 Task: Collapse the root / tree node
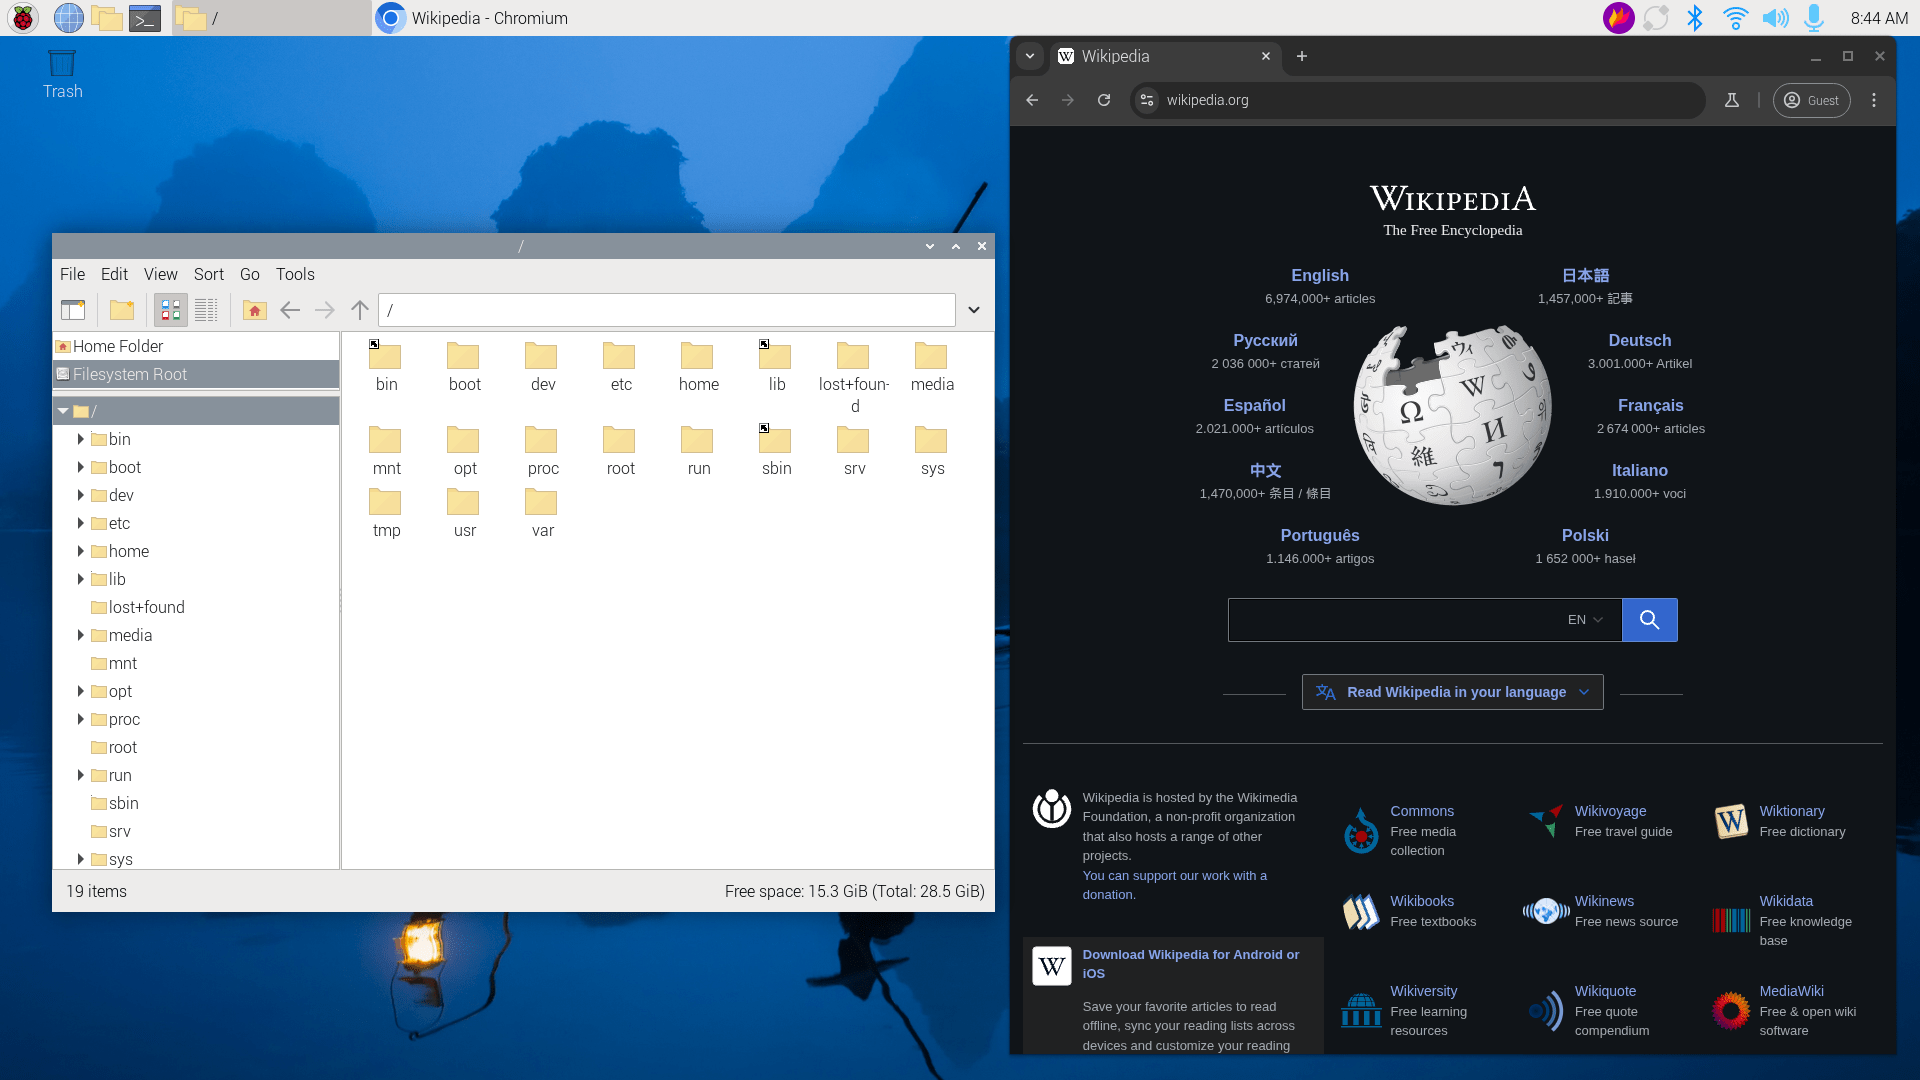click(63, 411)
